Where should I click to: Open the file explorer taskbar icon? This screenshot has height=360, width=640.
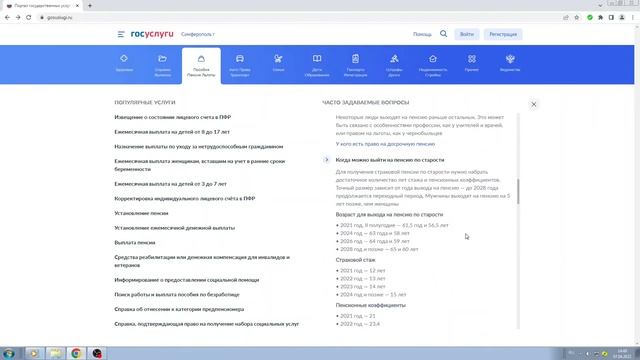pyautogui.click(x=55, y=353)
